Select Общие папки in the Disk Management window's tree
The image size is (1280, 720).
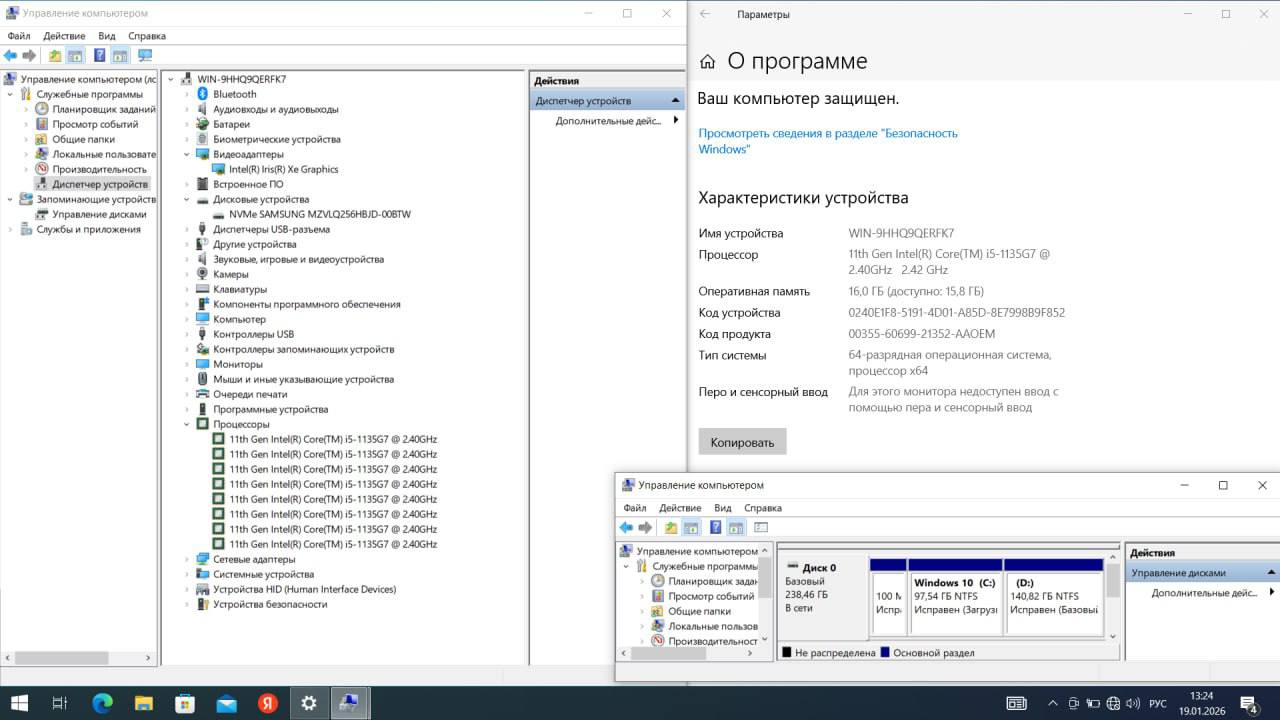click(x=700, y=611)
